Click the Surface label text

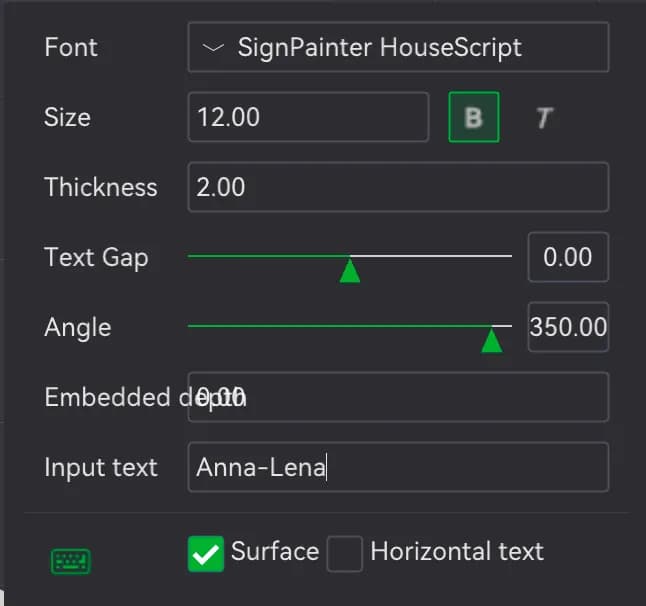275,551
